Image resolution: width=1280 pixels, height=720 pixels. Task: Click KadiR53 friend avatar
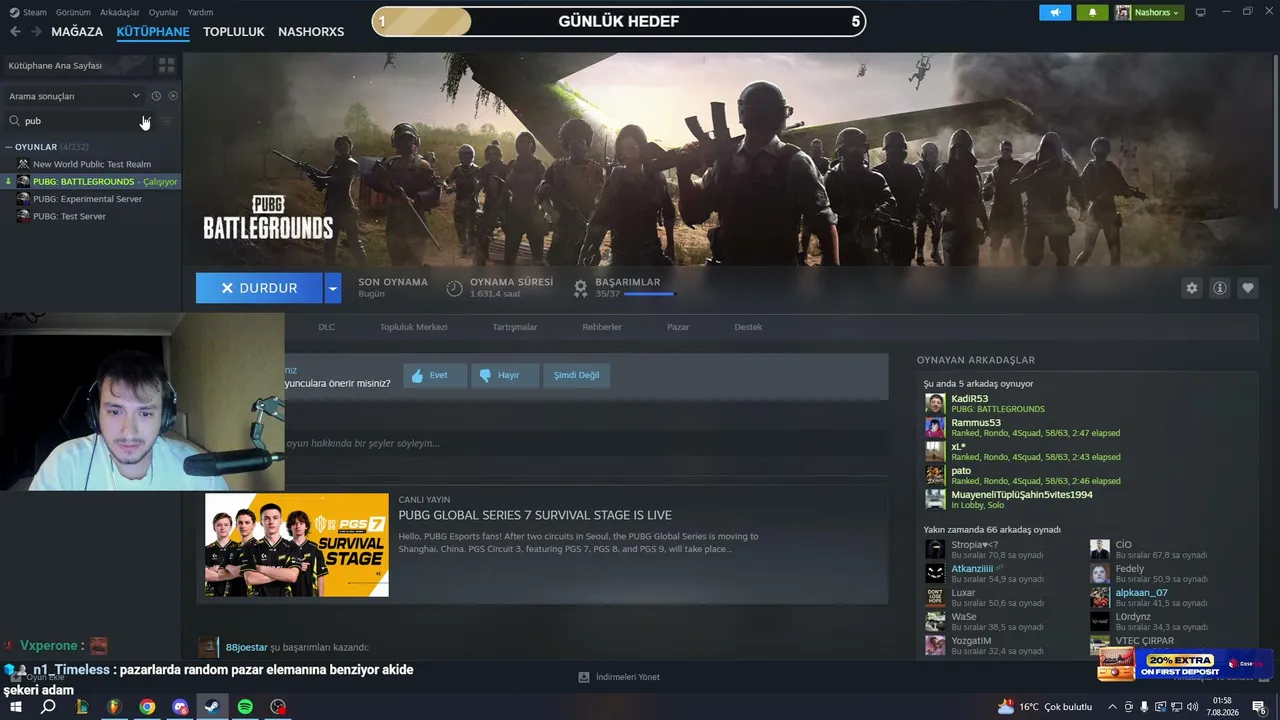935,403
